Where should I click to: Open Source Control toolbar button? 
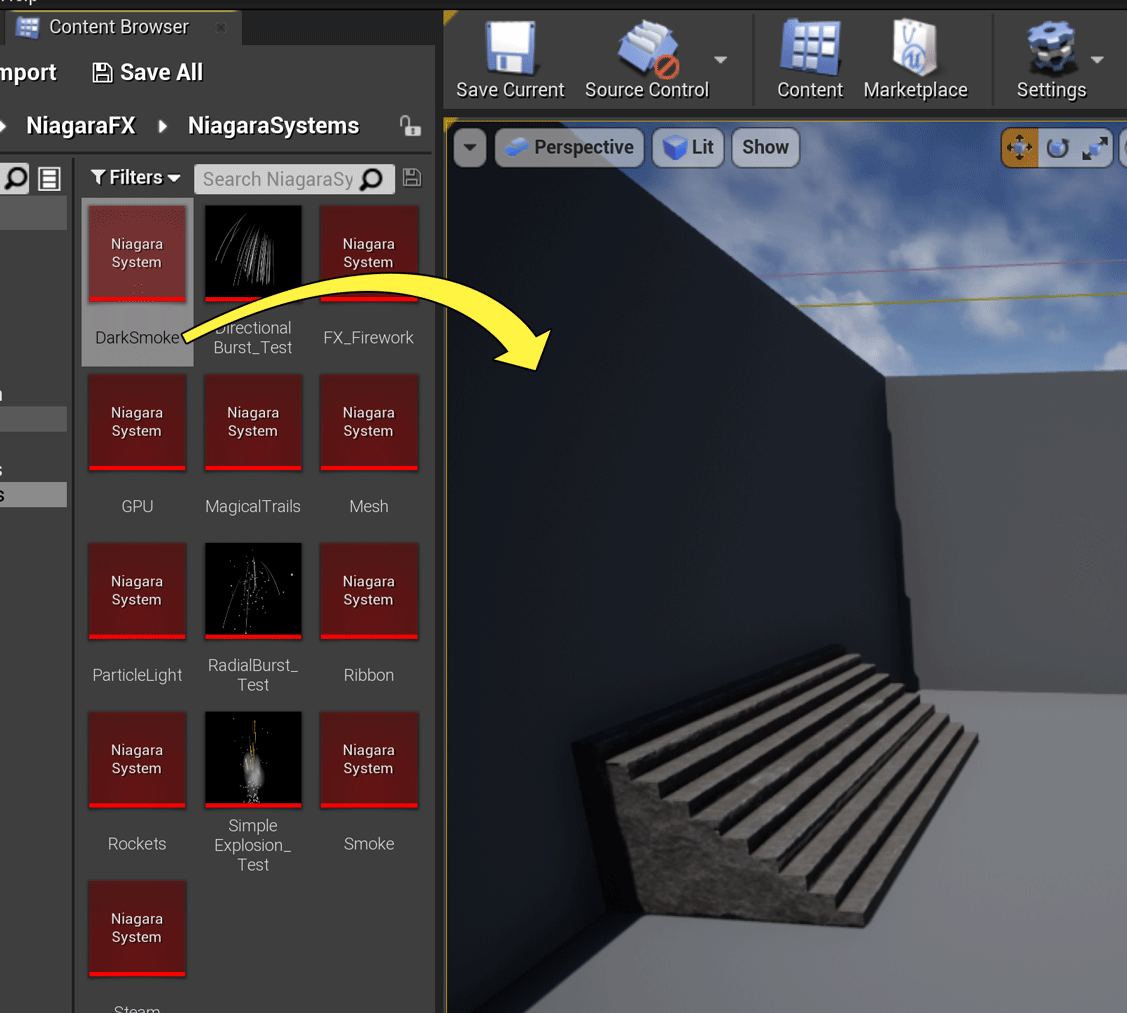pos(647,59)
